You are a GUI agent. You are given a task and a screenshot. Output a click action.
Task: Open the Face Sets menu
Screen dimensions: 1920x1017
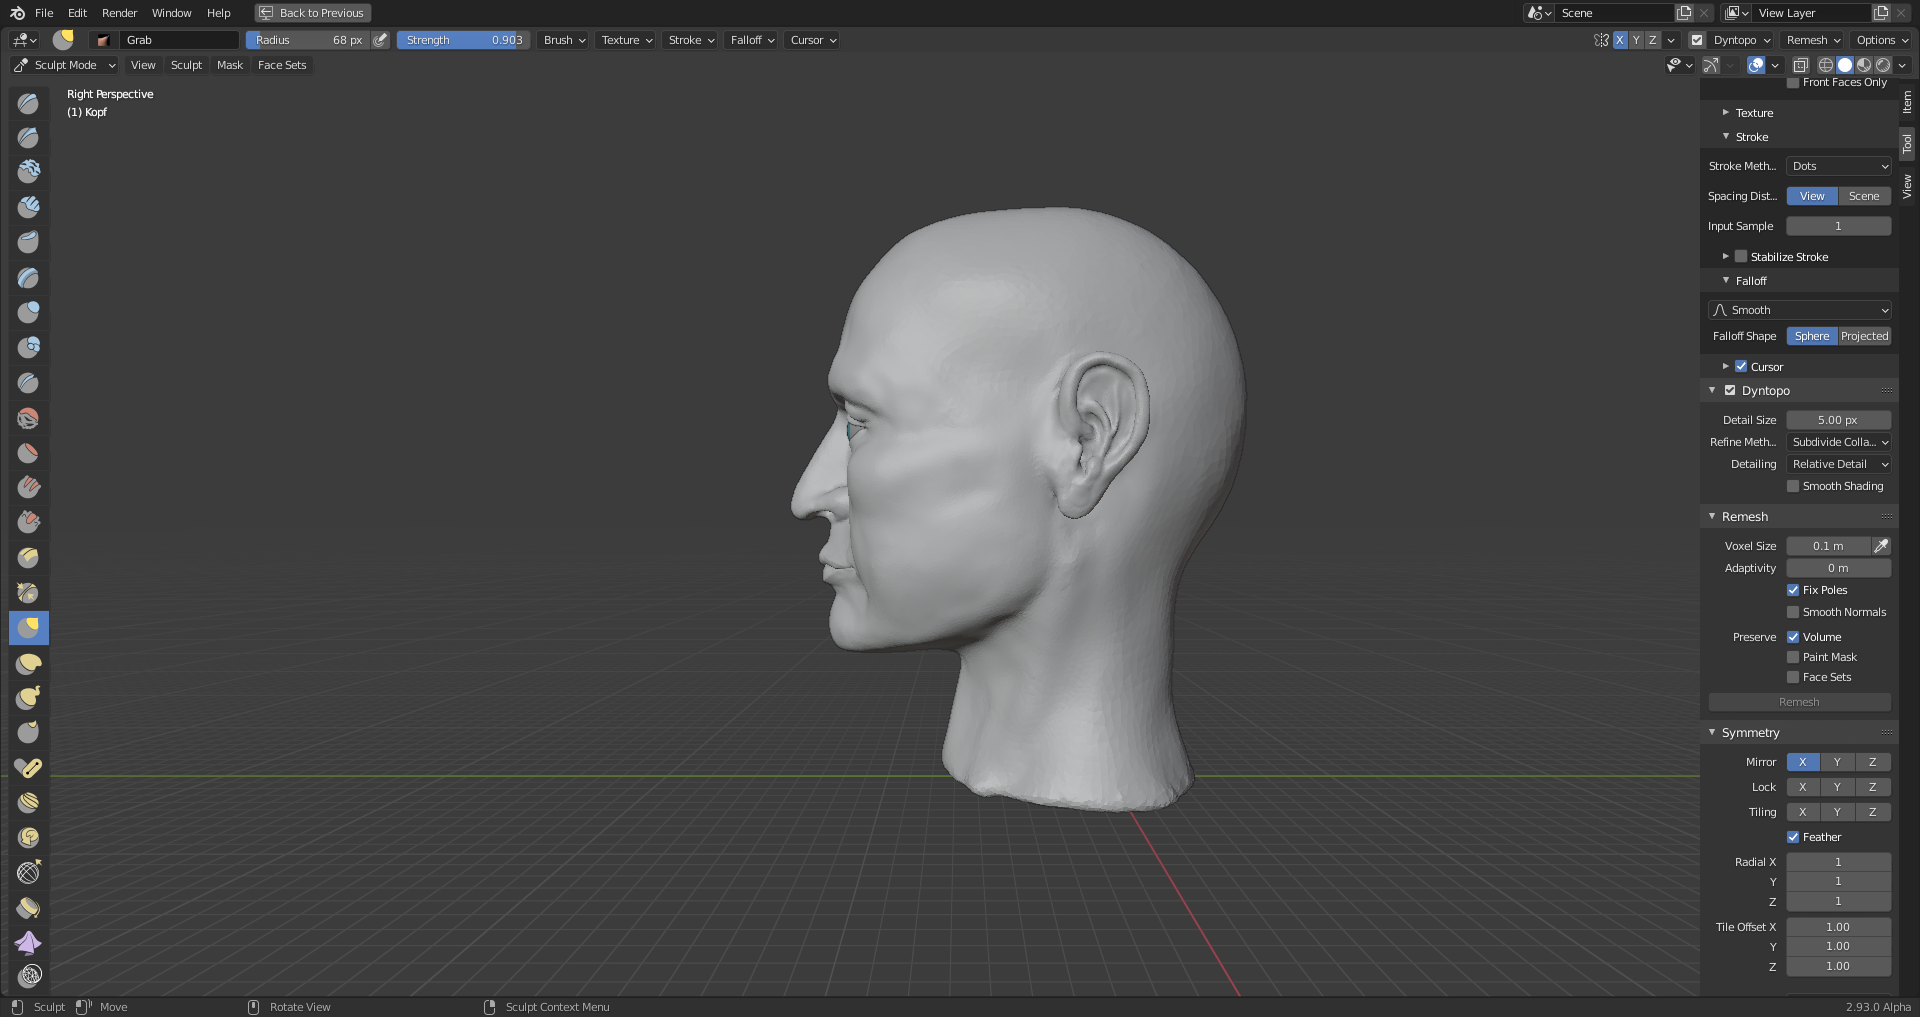click(282, 65)
